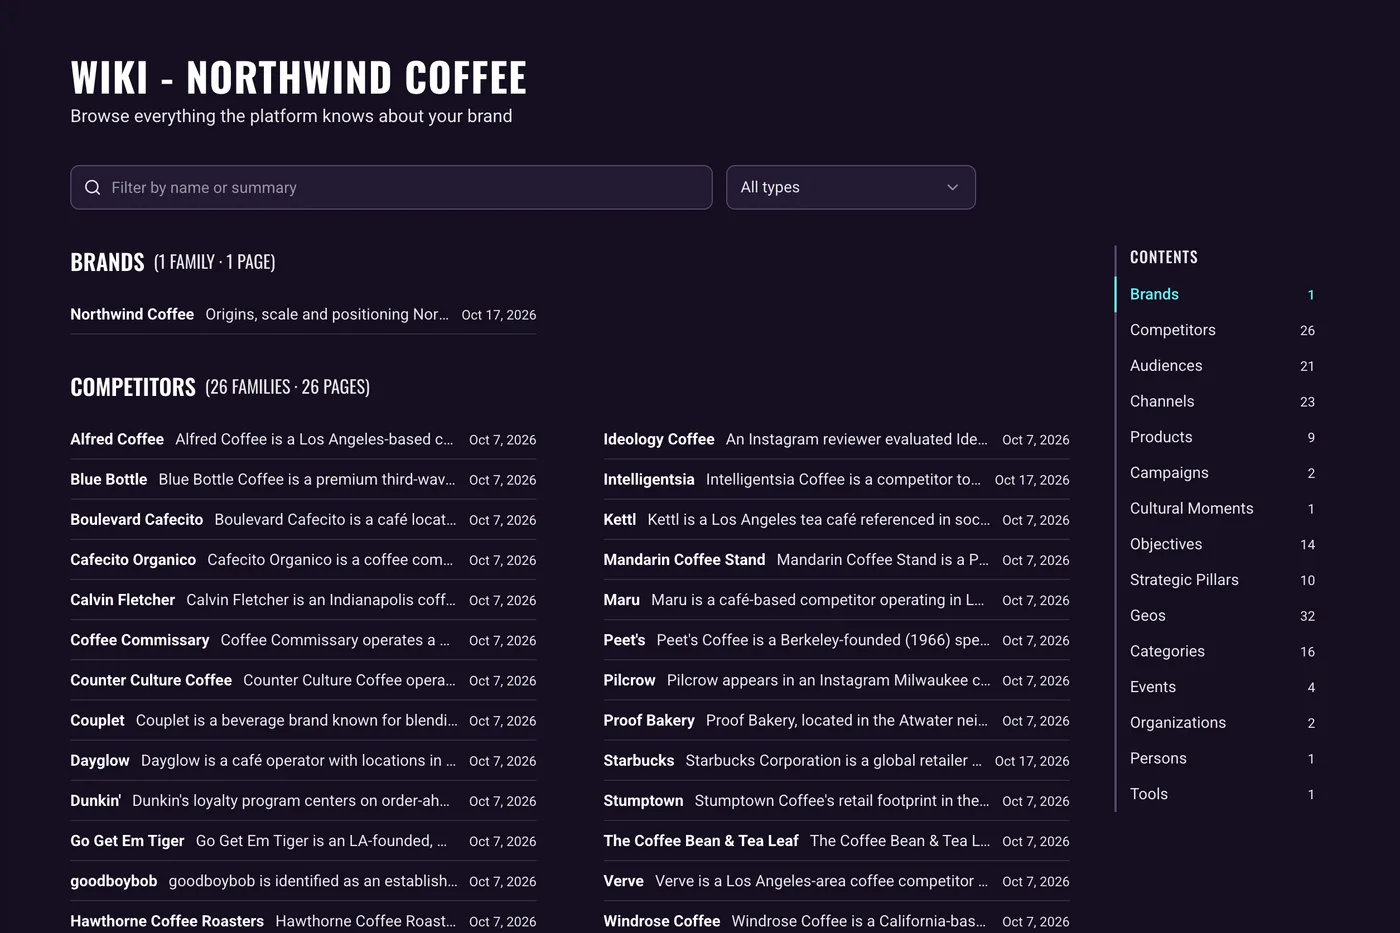Open the Kettl page

pyautogui.click(x=836, y=520)
